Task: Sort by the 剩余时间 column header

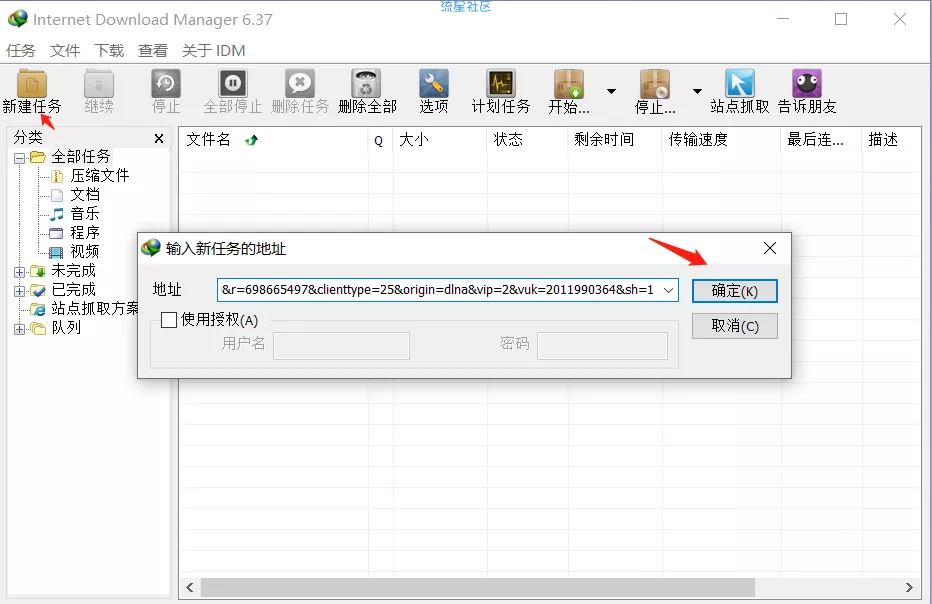Action: coord(615,140)
